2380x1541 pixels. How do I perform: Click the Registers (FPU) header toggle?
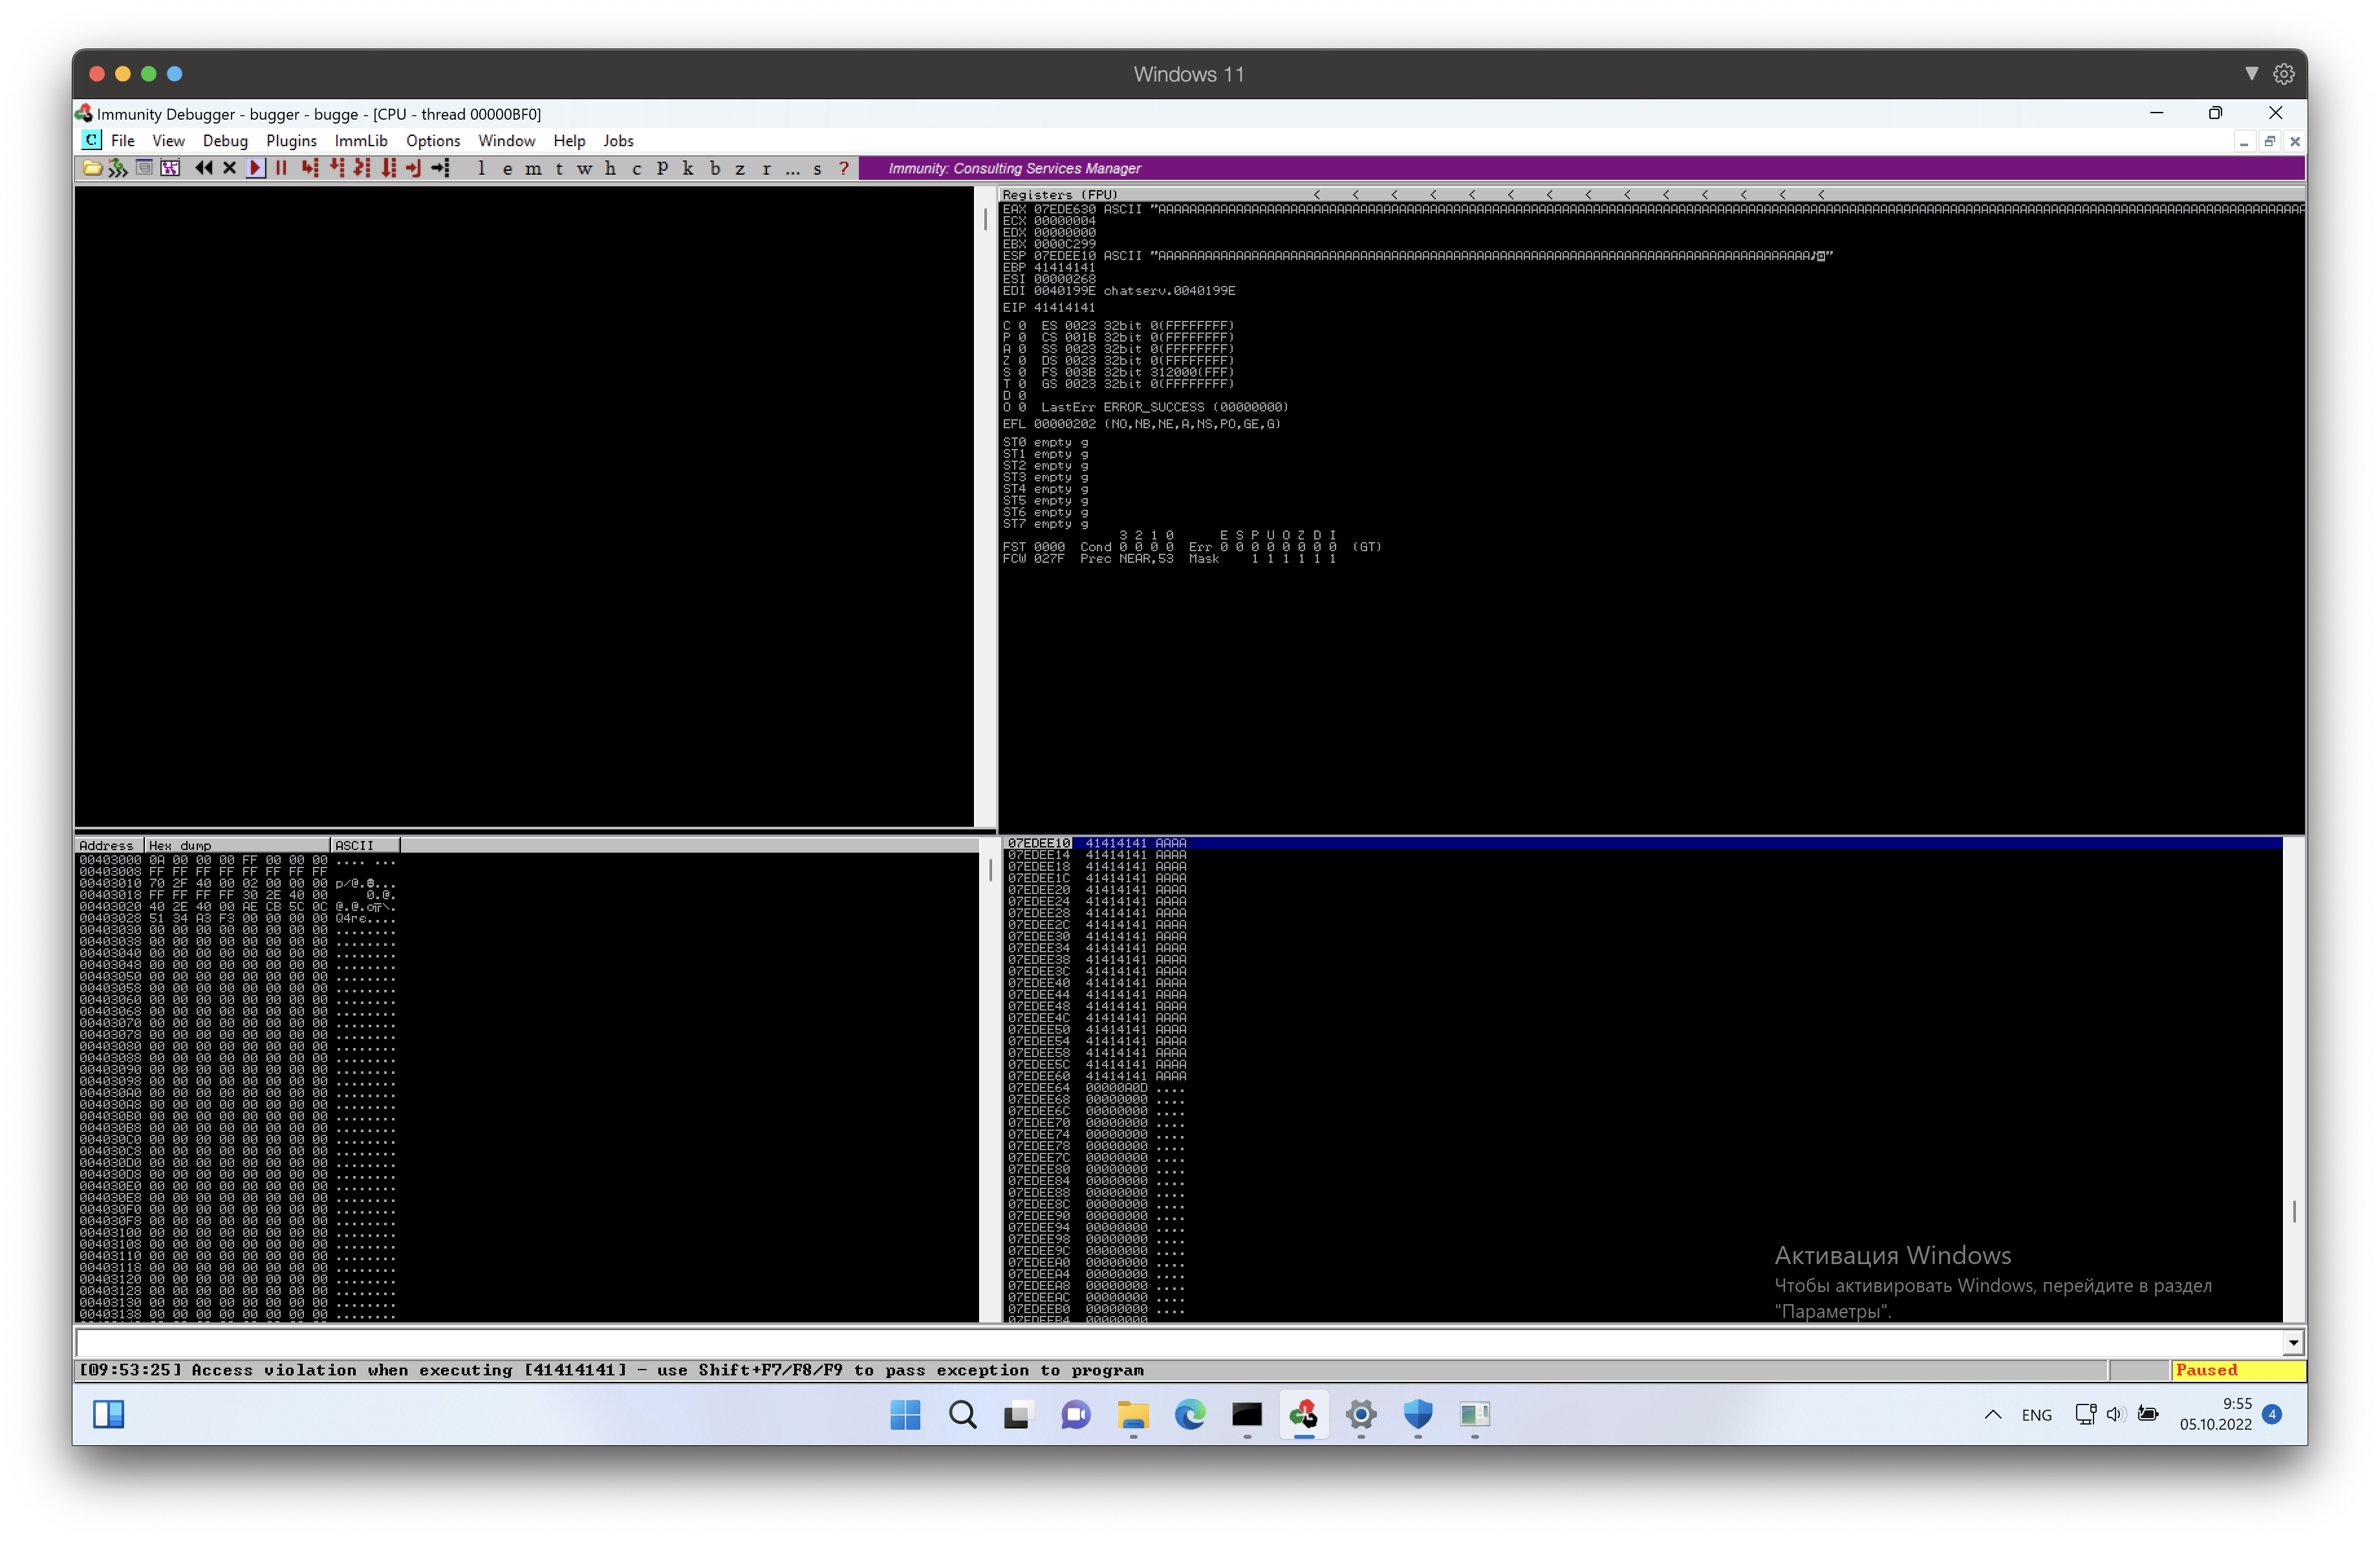point(1060,194)
